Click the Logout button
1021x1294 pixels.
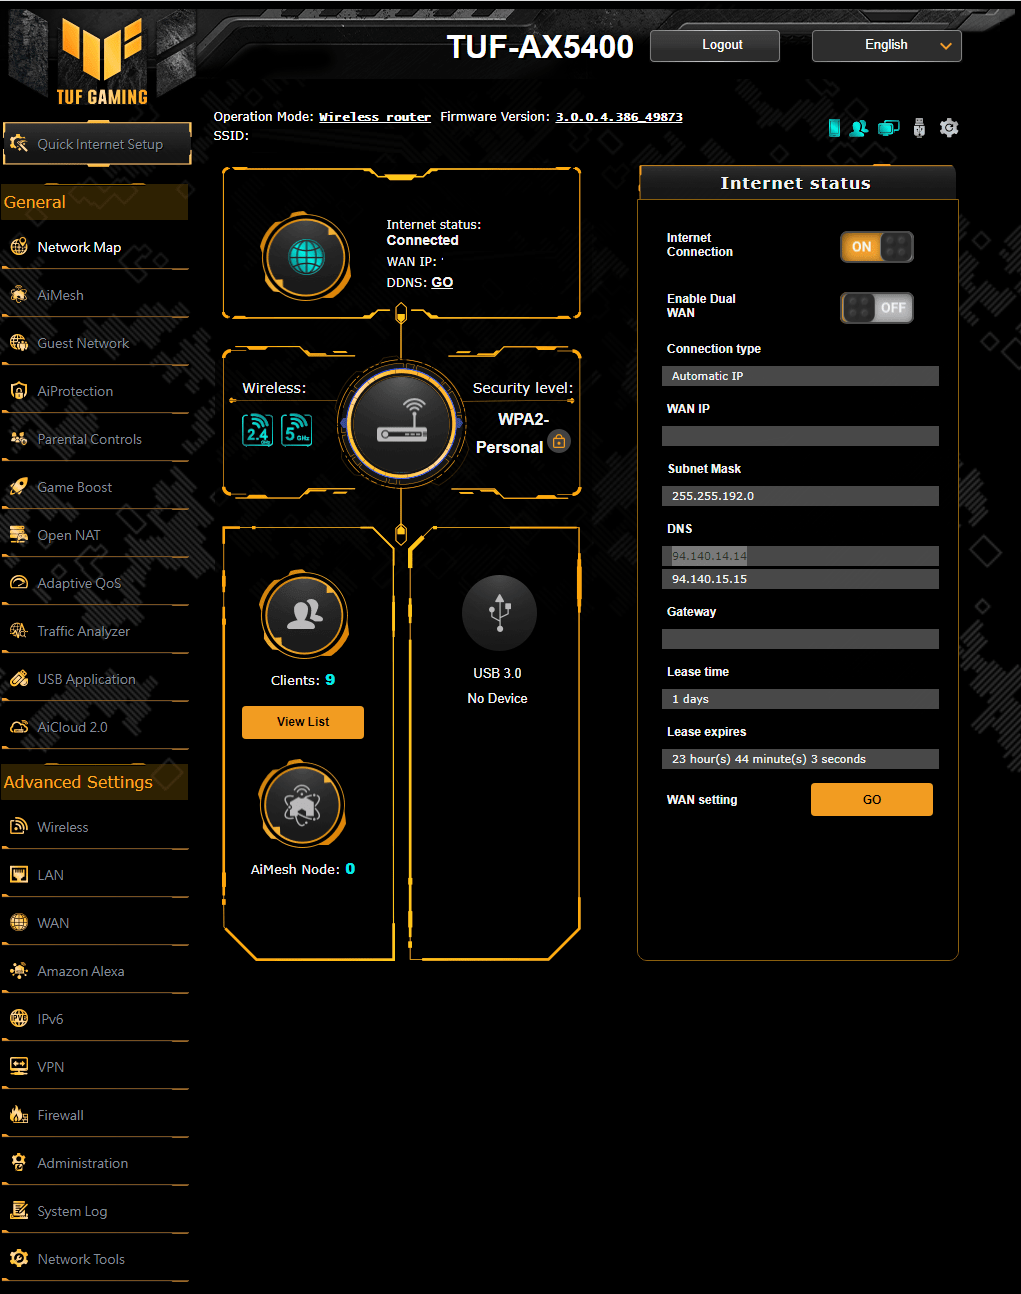tap(714, 46)
